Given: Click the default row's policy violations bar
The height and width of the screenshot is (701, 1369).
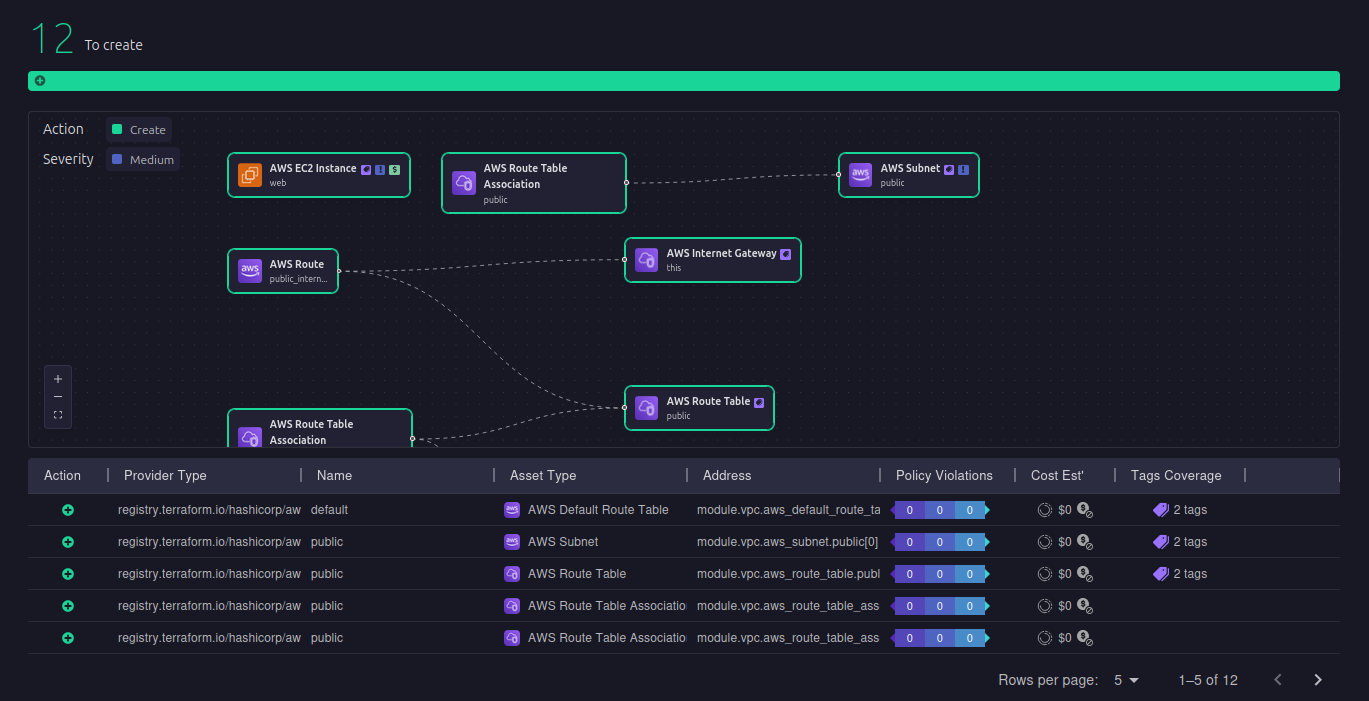Looking at the screenshot, I should point(940,510).
